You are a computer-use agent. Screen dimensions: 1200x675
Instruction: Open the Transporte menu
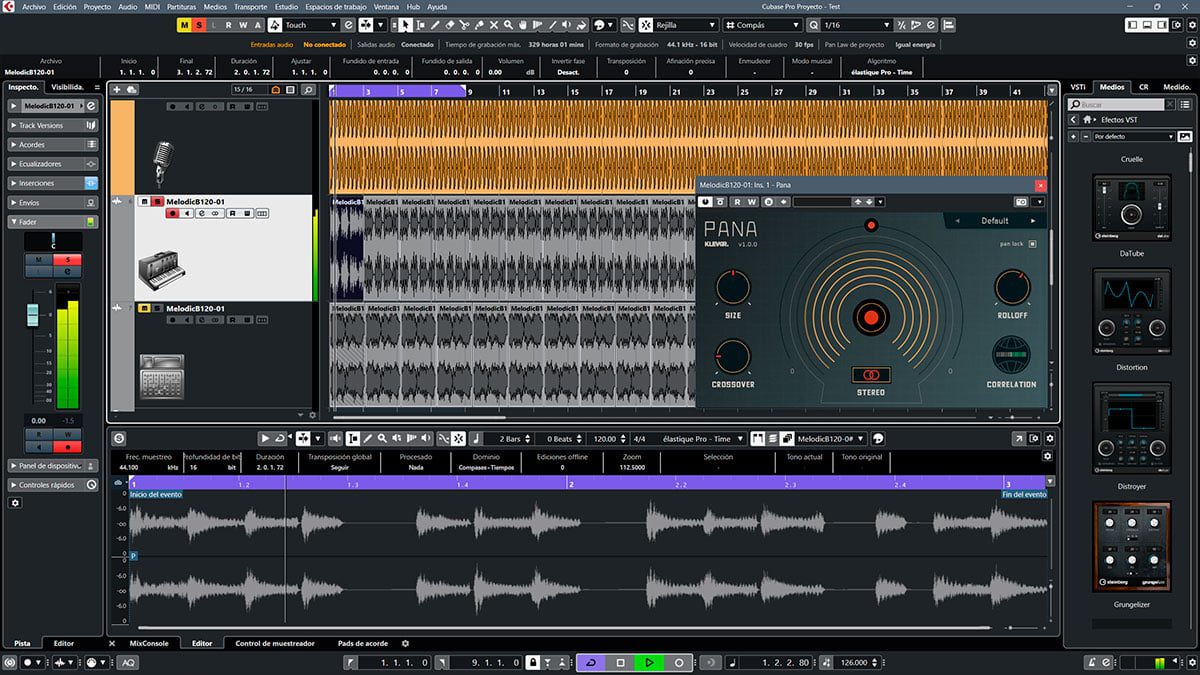pyautogui.click(x=250, y=6)
